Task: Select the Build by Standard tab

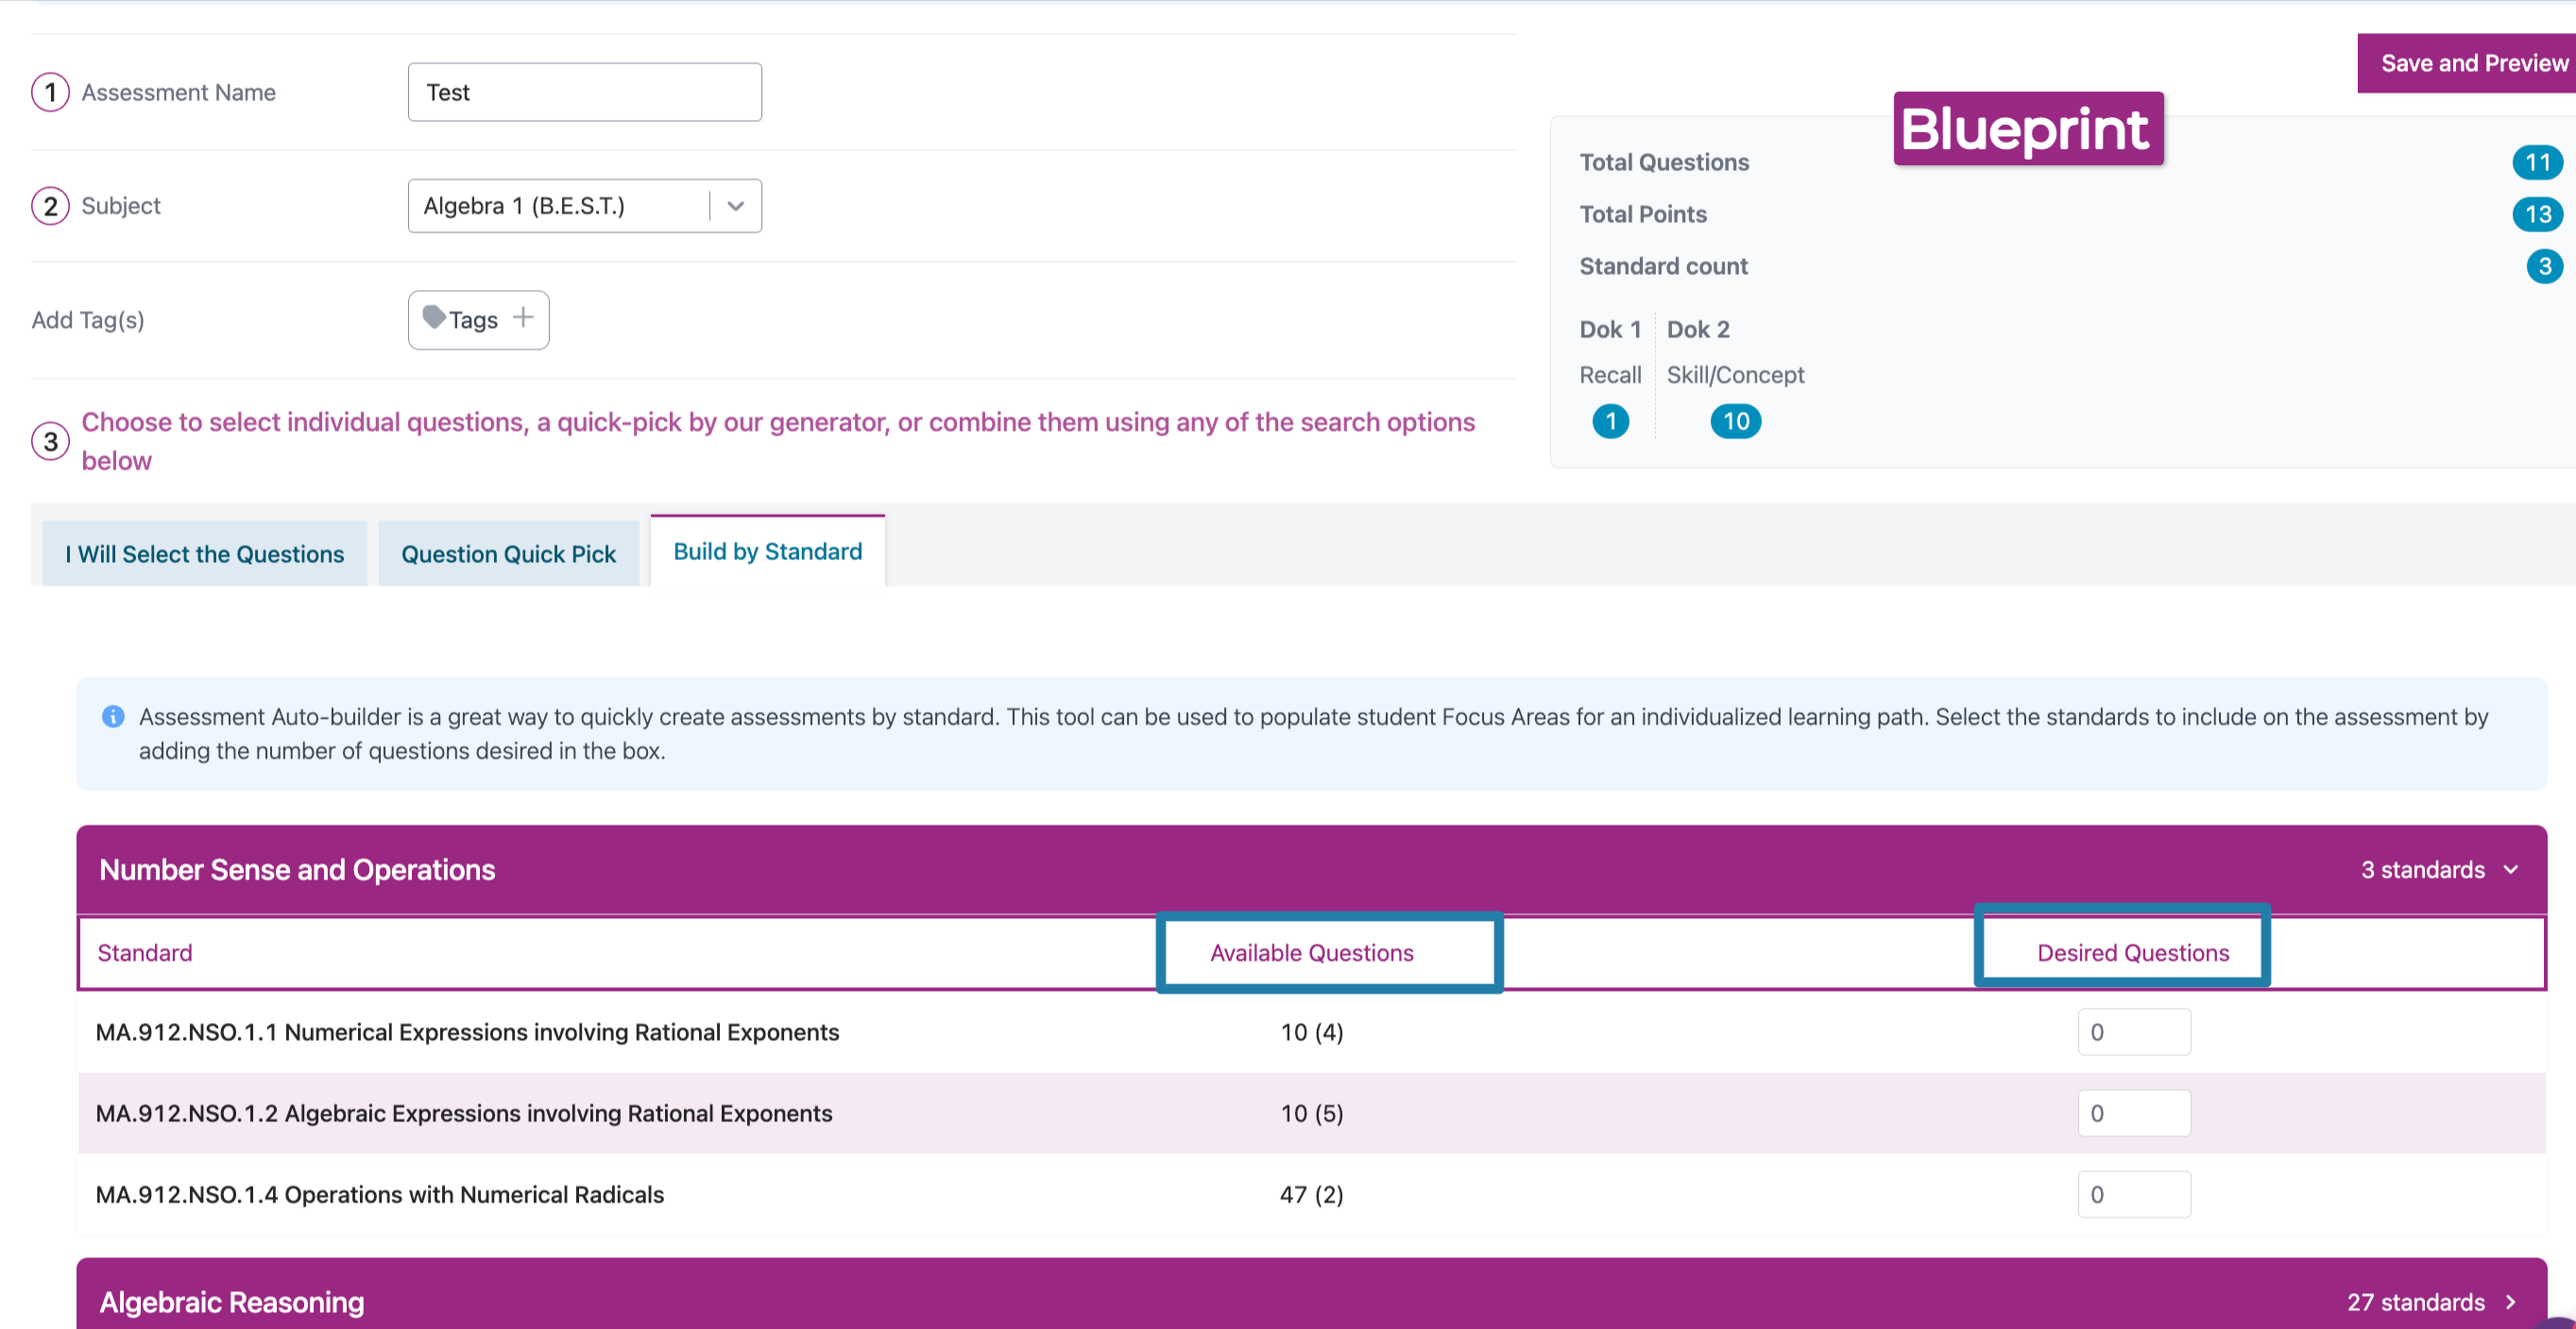Action: pos(767,551)
